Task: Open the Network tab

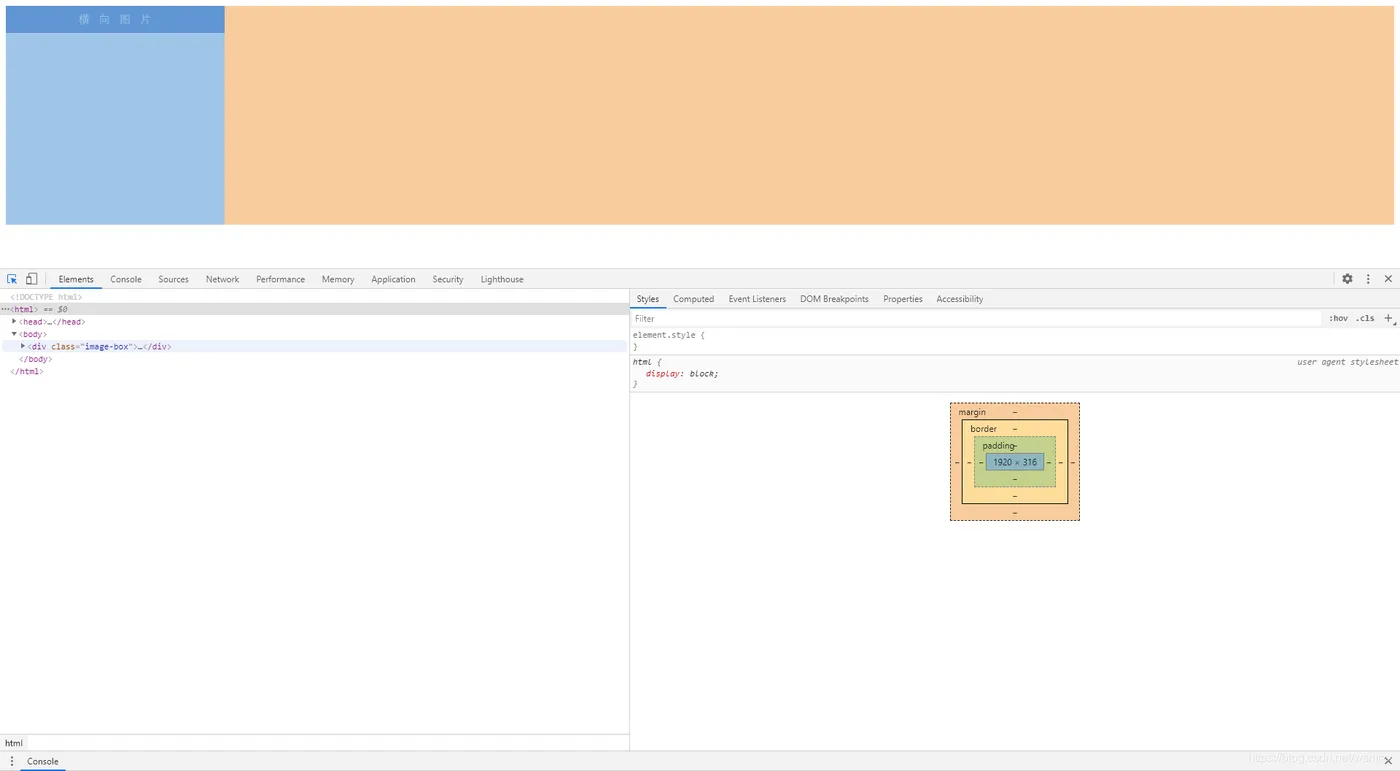Action: [x=222, y=279]
